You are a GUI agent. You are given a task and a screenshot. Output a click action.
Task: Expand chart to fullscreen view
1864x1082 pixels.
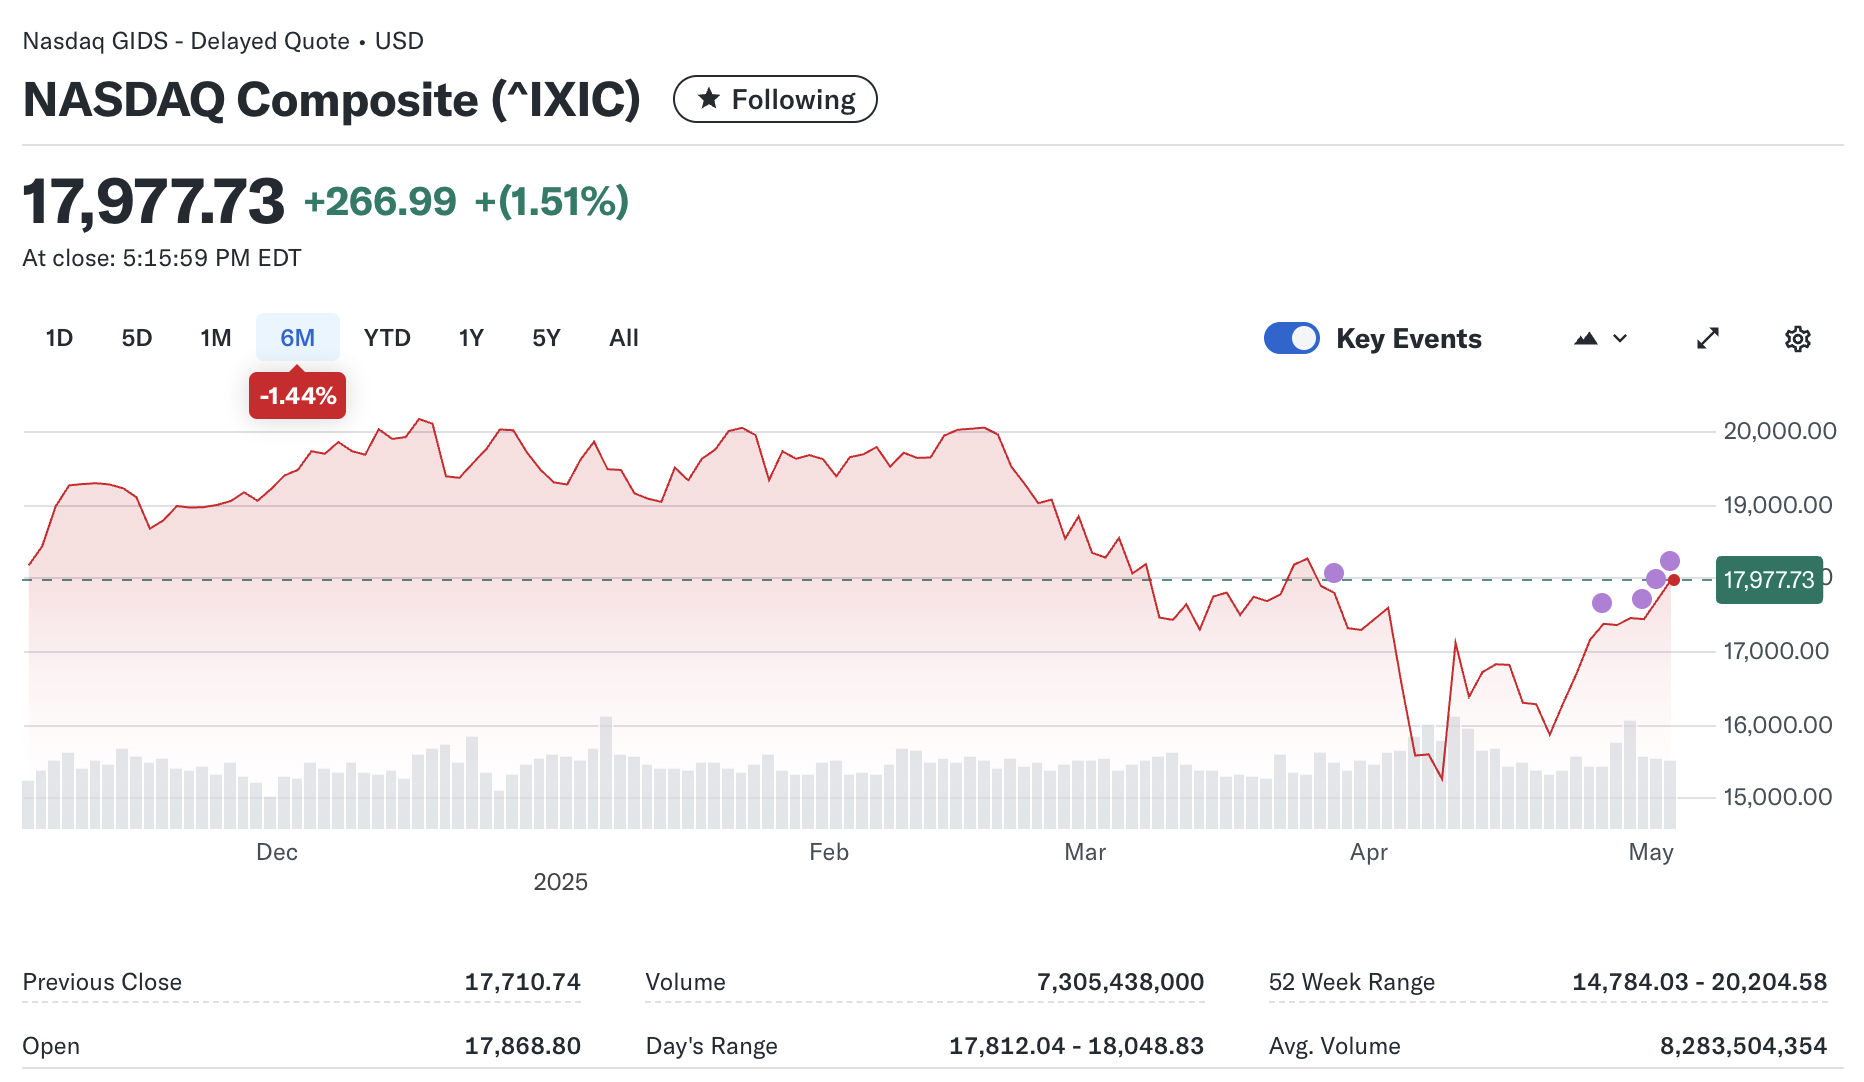pyautogui.click(x=1708, y=339)
